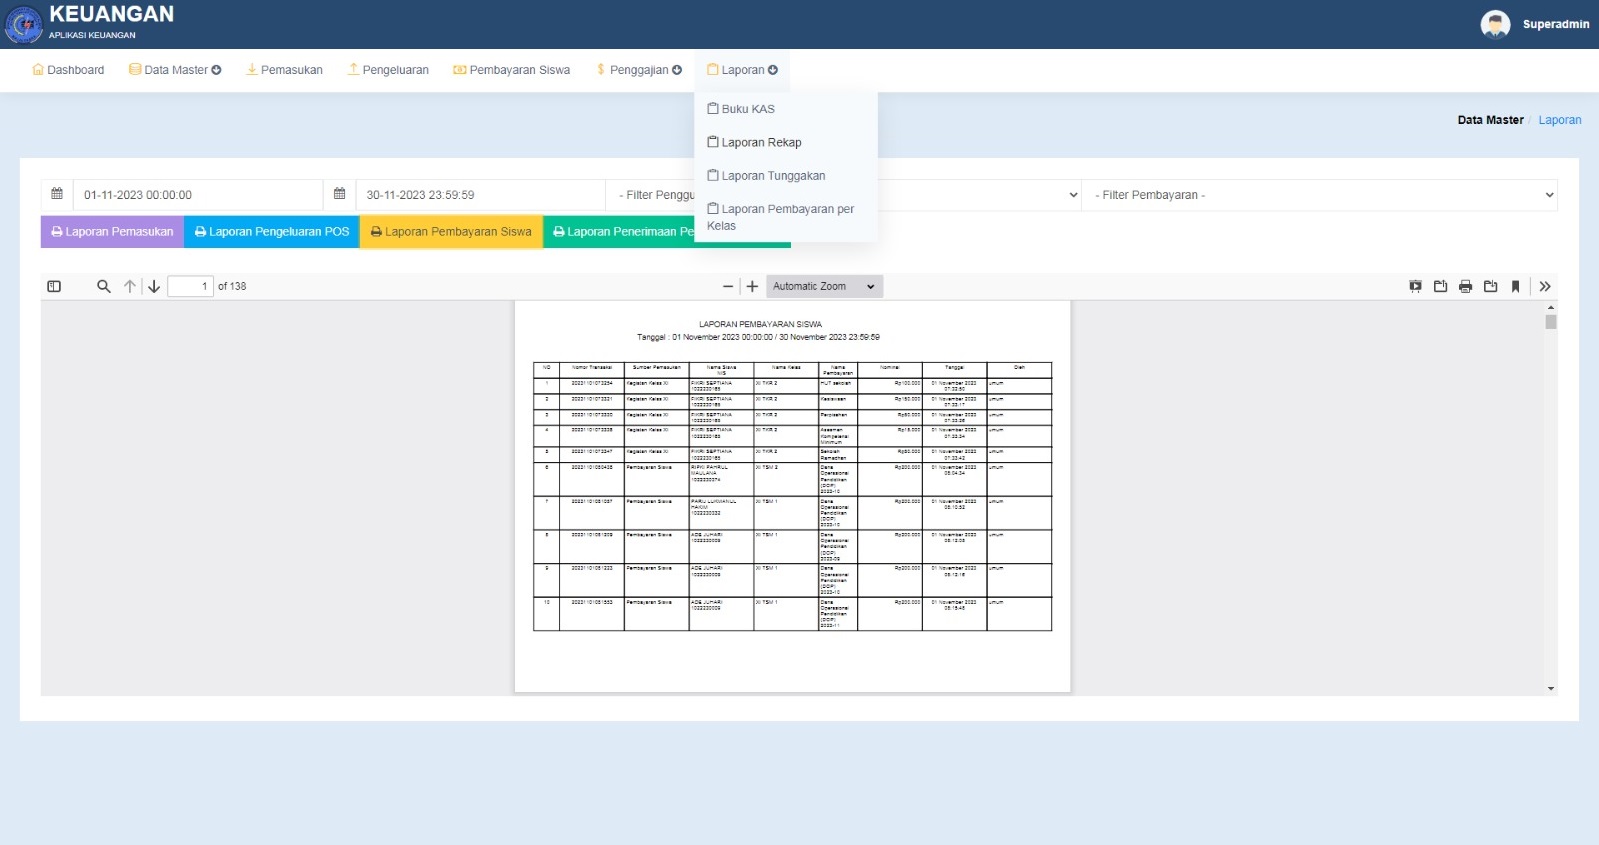Screen dimensions: 1599x845
Task: Zoom in with the plus icon
Action: pos(752,286)
